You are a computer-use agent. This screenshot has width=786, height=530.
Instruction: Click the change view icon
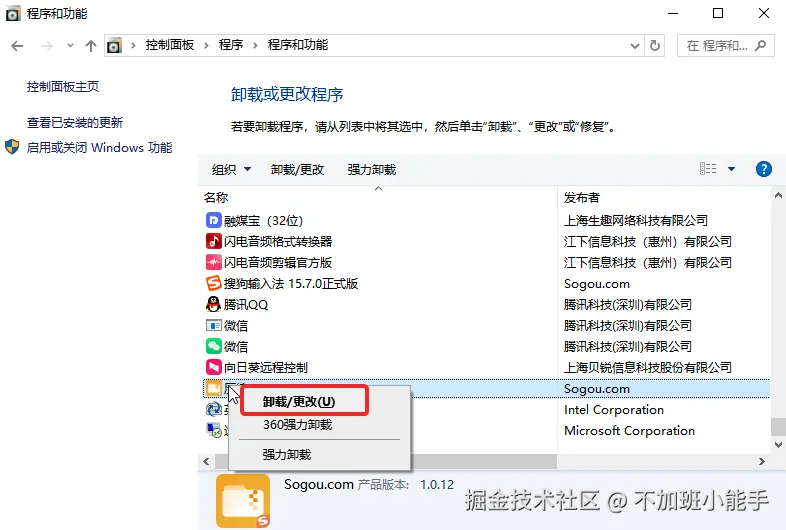708,169
